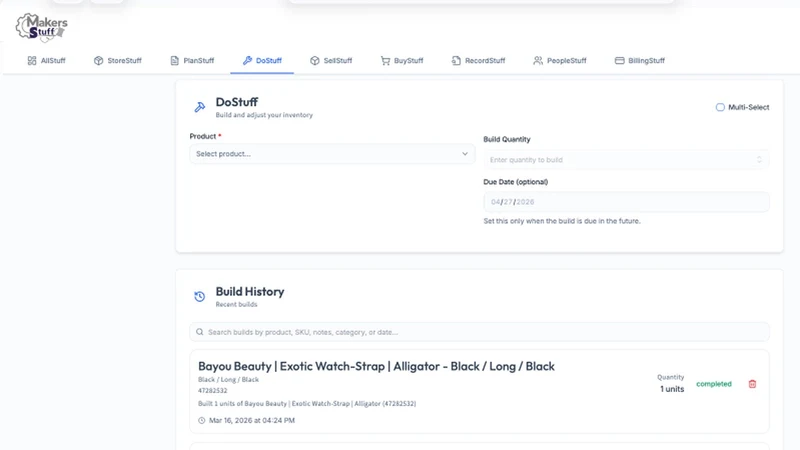Open the AllStuff tab
The image size is (800, 450).
tap(46, 61)
